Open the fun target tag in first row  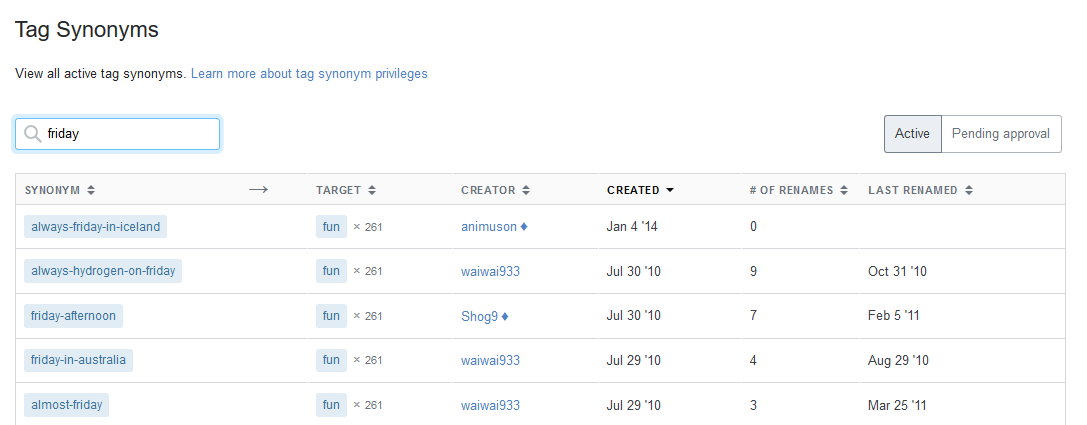pos(331,227)
